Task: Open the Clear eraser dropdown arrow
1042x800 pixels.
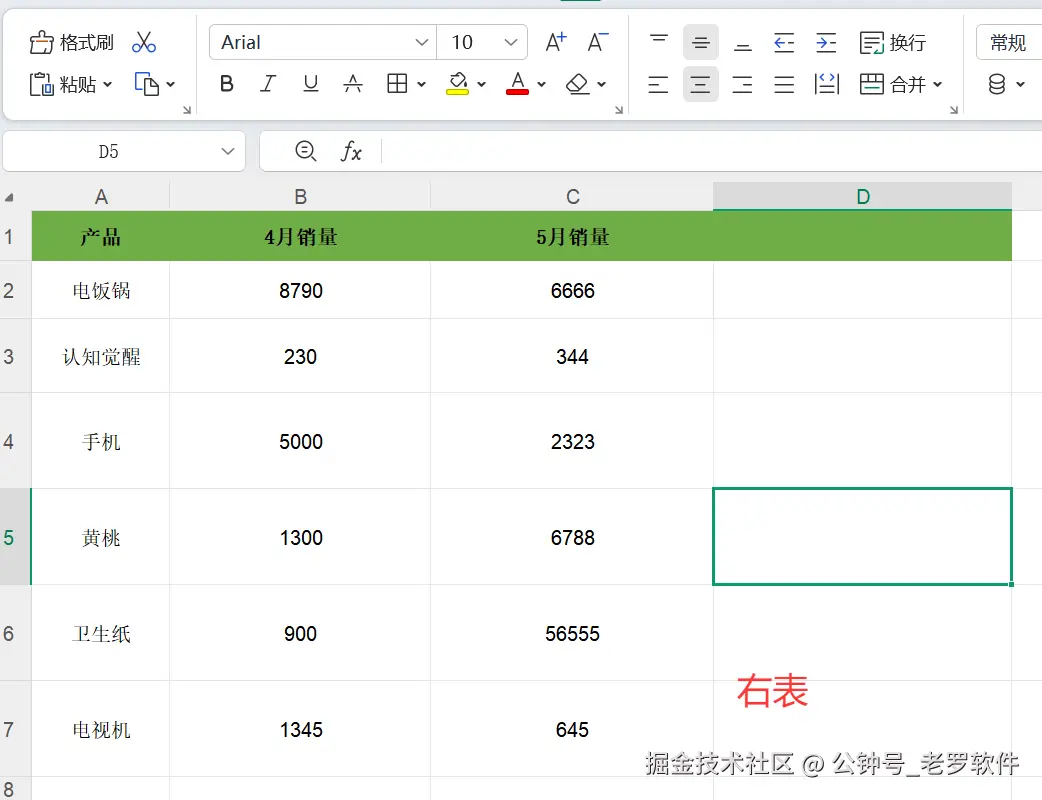Action: click(601, 84)
